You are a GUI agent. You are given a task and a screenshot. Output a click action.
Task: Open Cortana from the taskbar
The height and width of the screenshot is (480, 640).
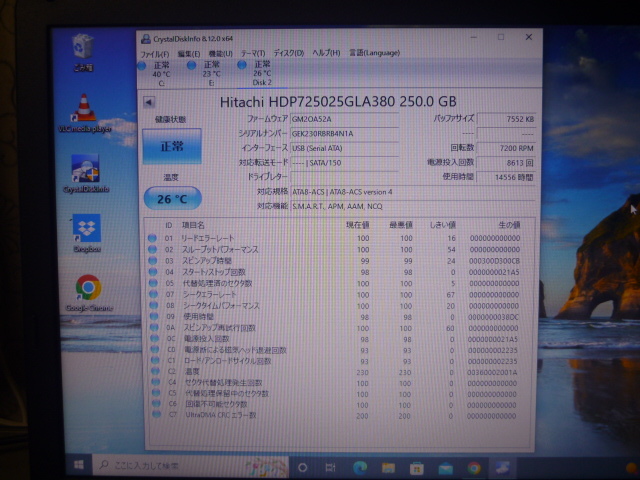point(302,467)
